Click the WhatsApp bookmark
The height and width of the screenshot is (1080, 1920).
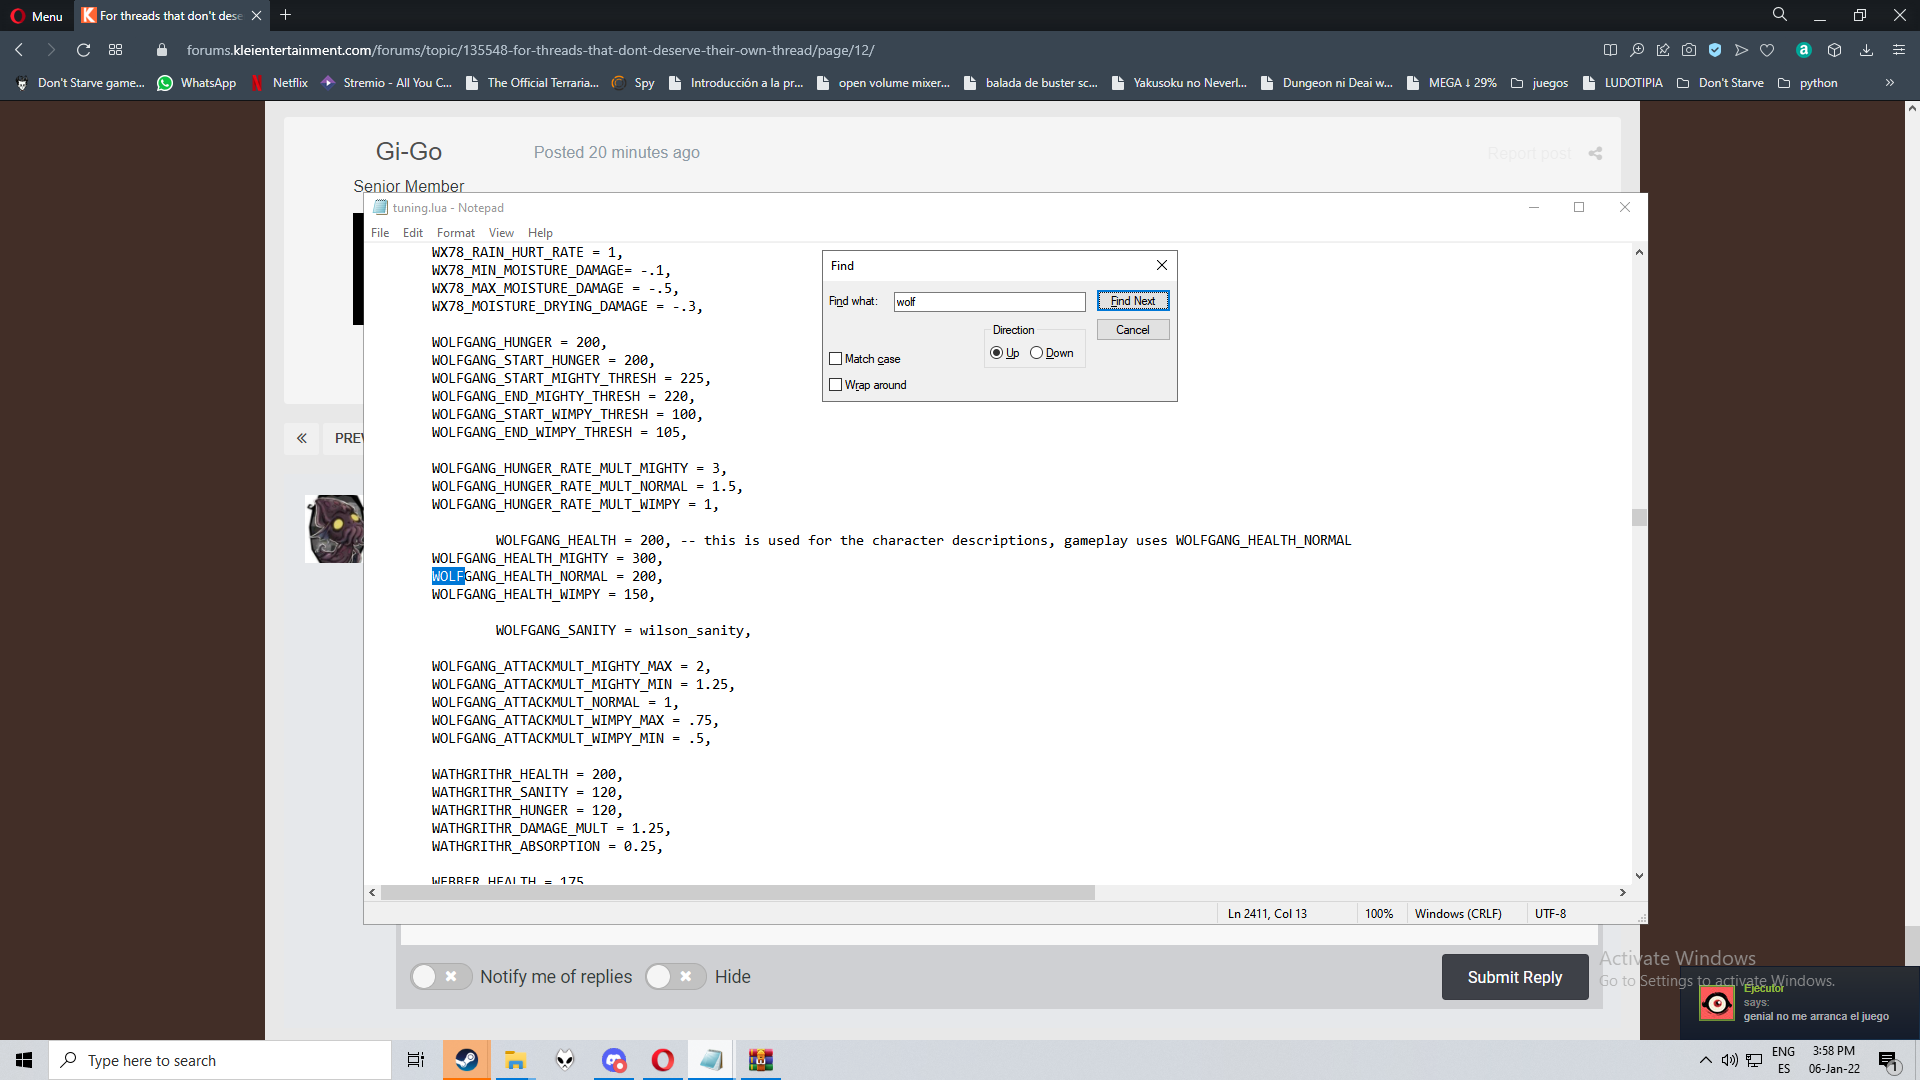197,83
